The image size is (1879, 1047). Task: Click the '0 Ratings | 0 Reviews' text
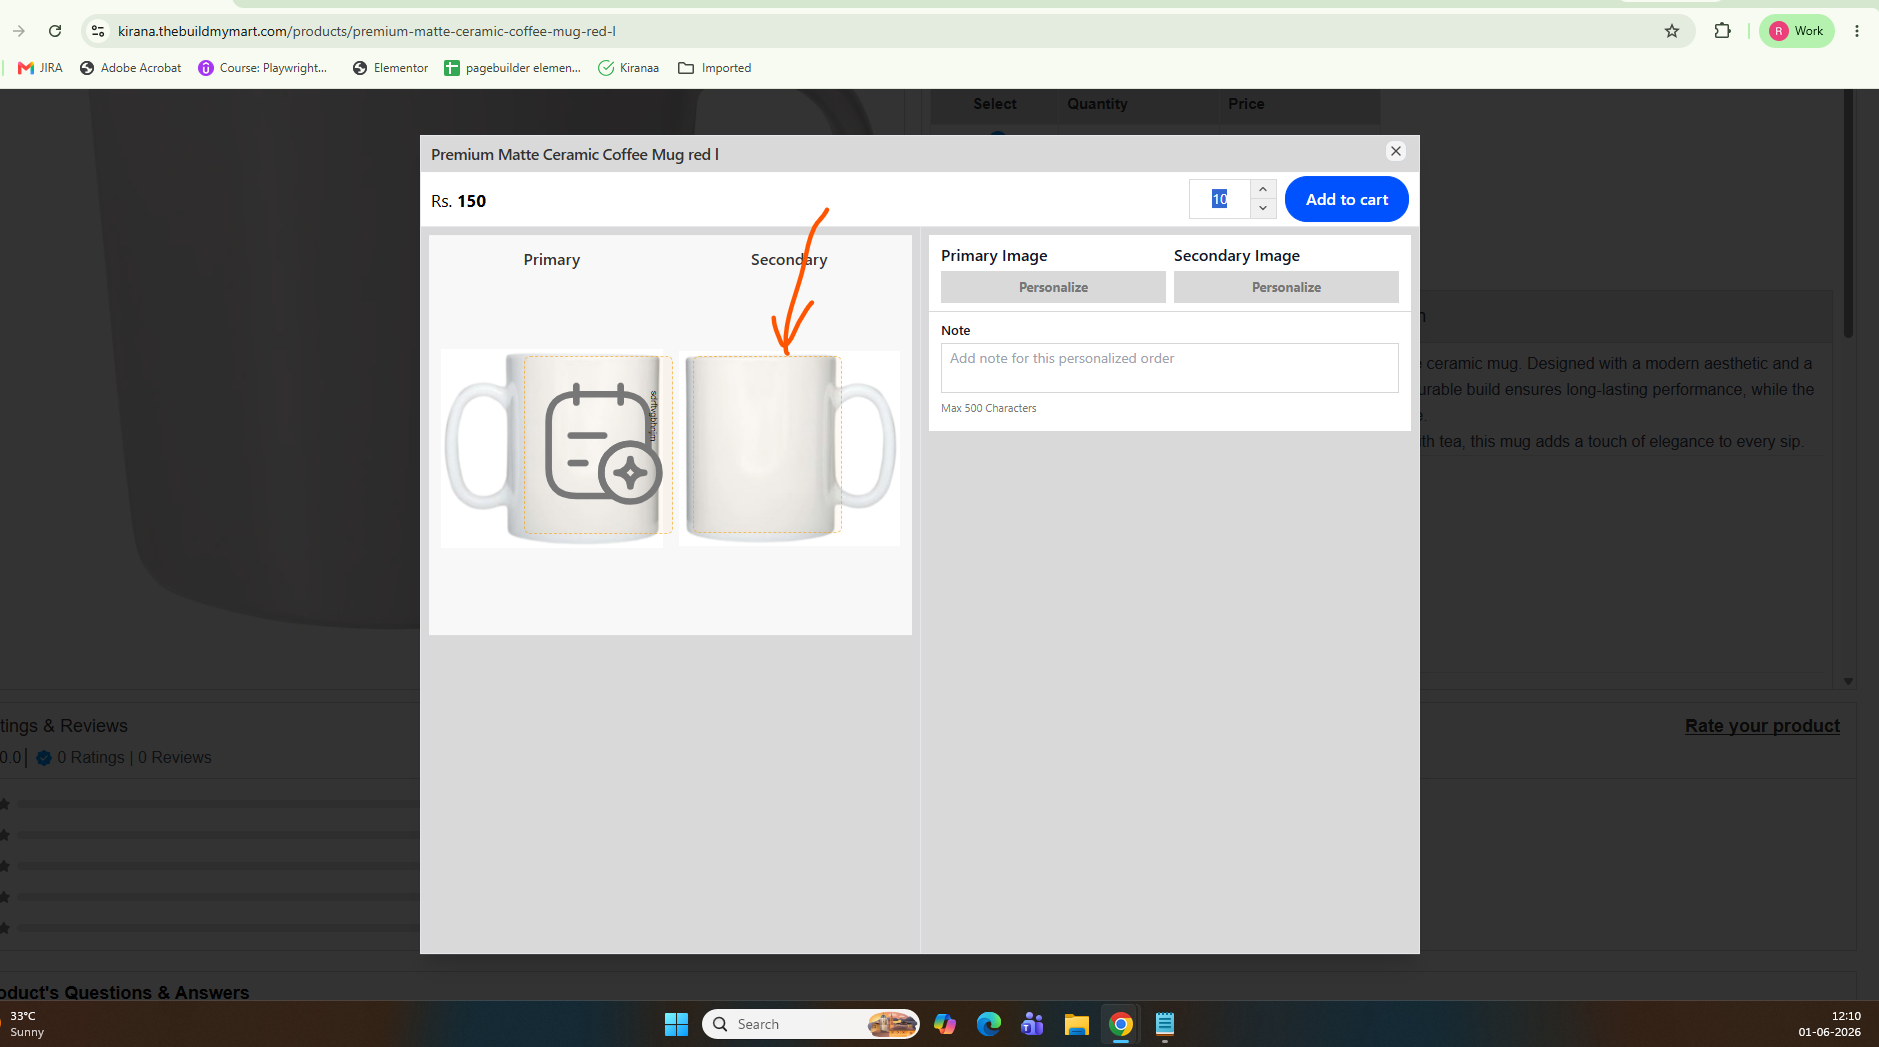point(134,758)
